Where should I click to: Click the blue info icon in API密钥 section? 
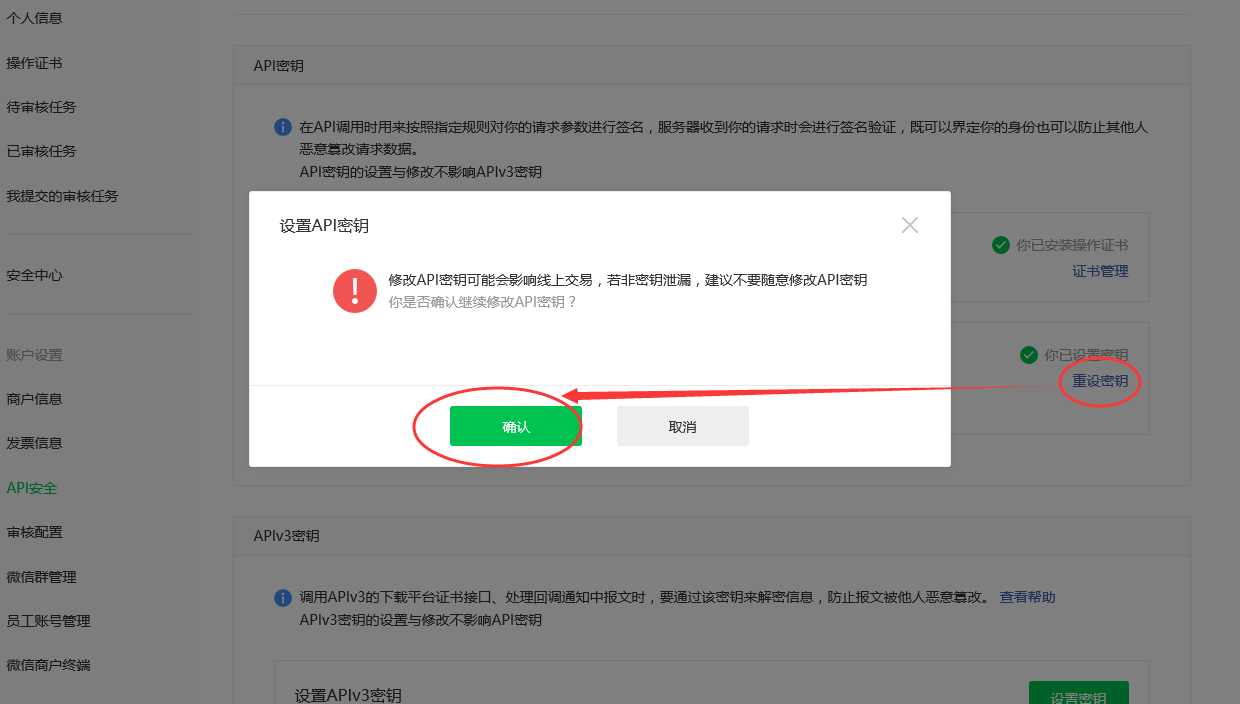pyautogui.click(x=283, y=128)
